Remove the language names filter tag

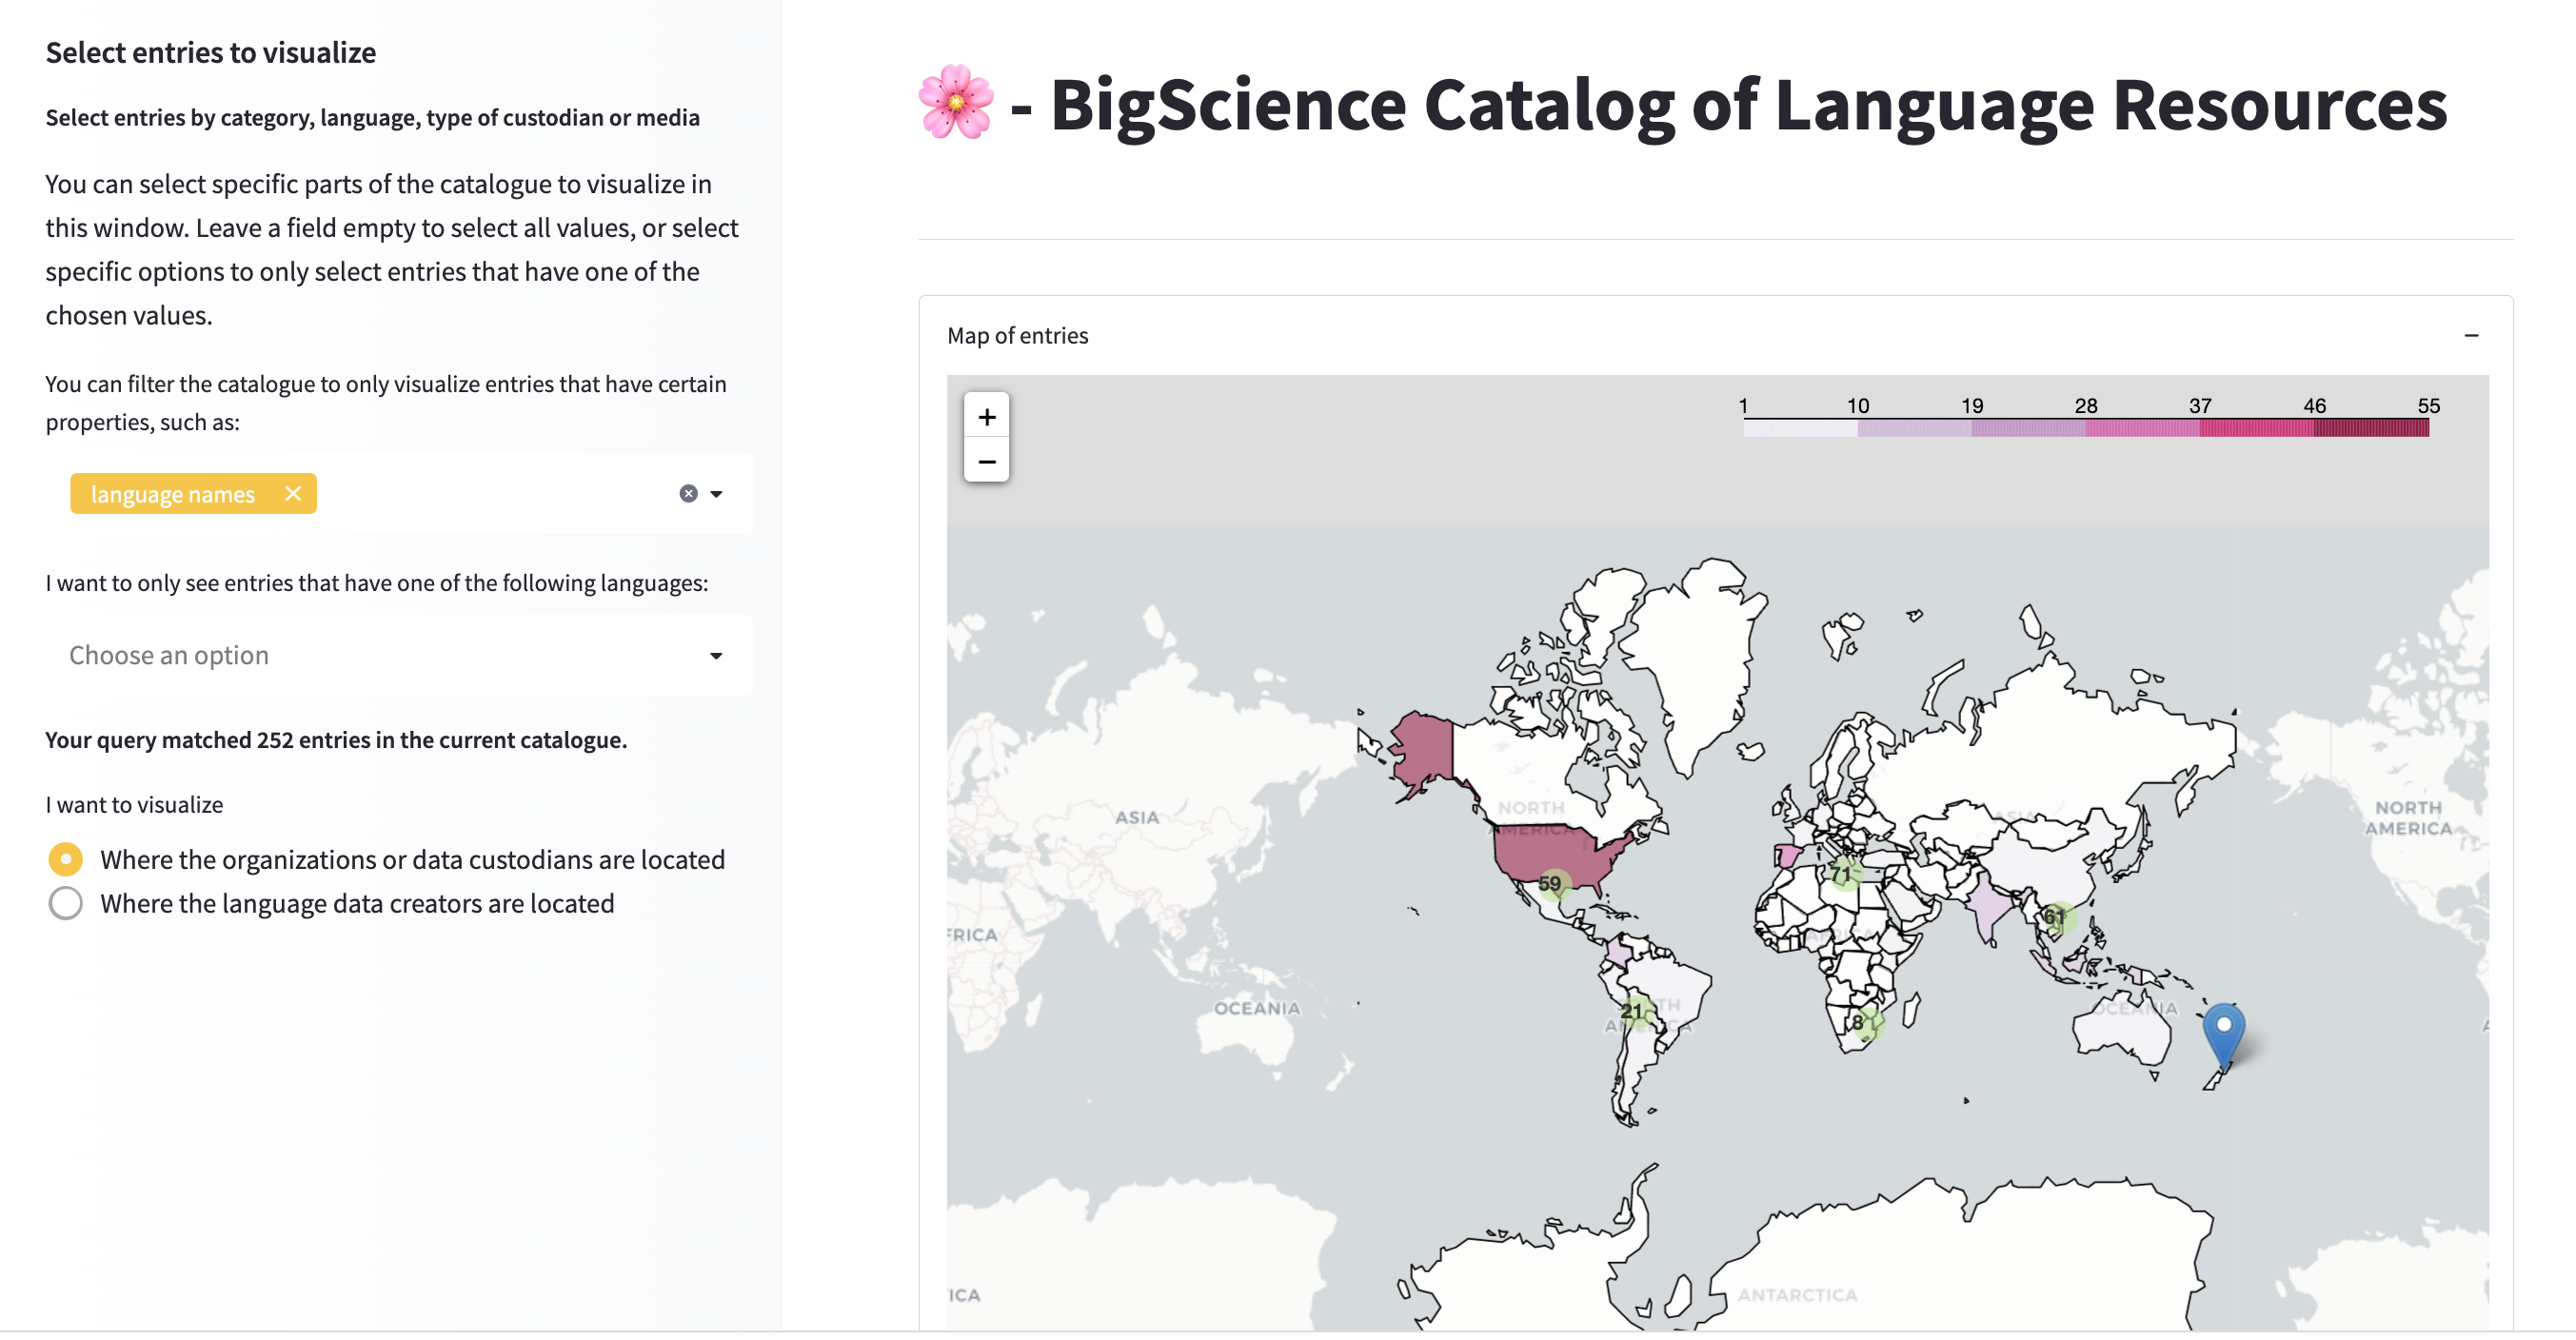coord(292,494)
